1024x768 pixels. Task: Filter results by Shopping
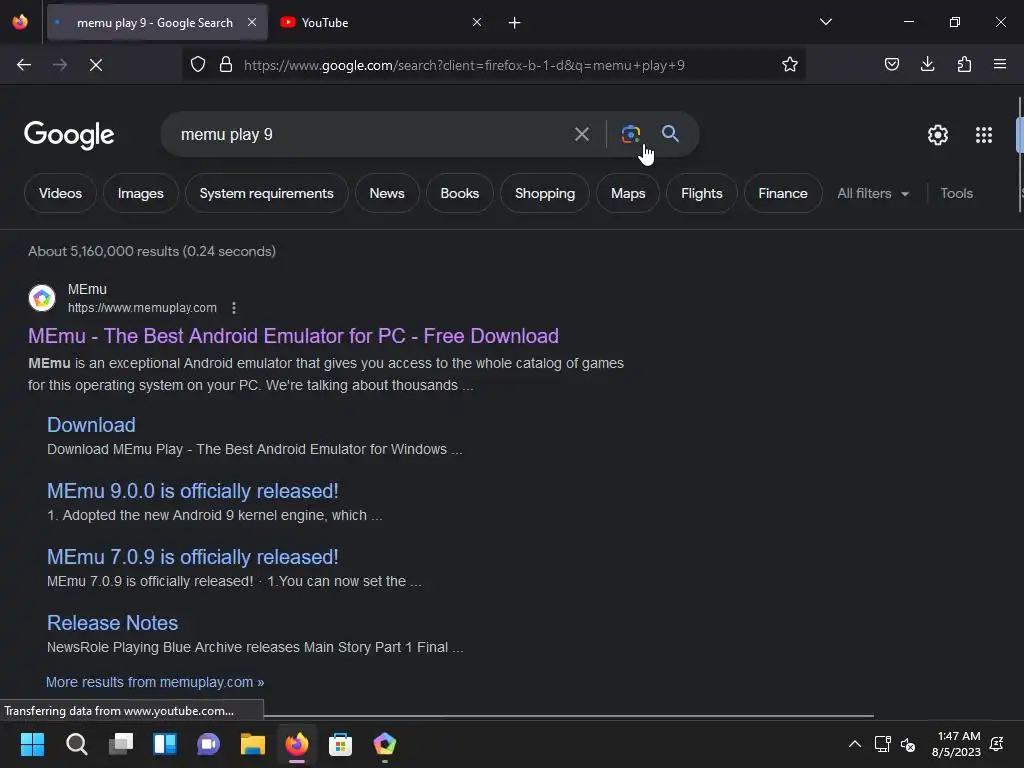pos(545,193)
